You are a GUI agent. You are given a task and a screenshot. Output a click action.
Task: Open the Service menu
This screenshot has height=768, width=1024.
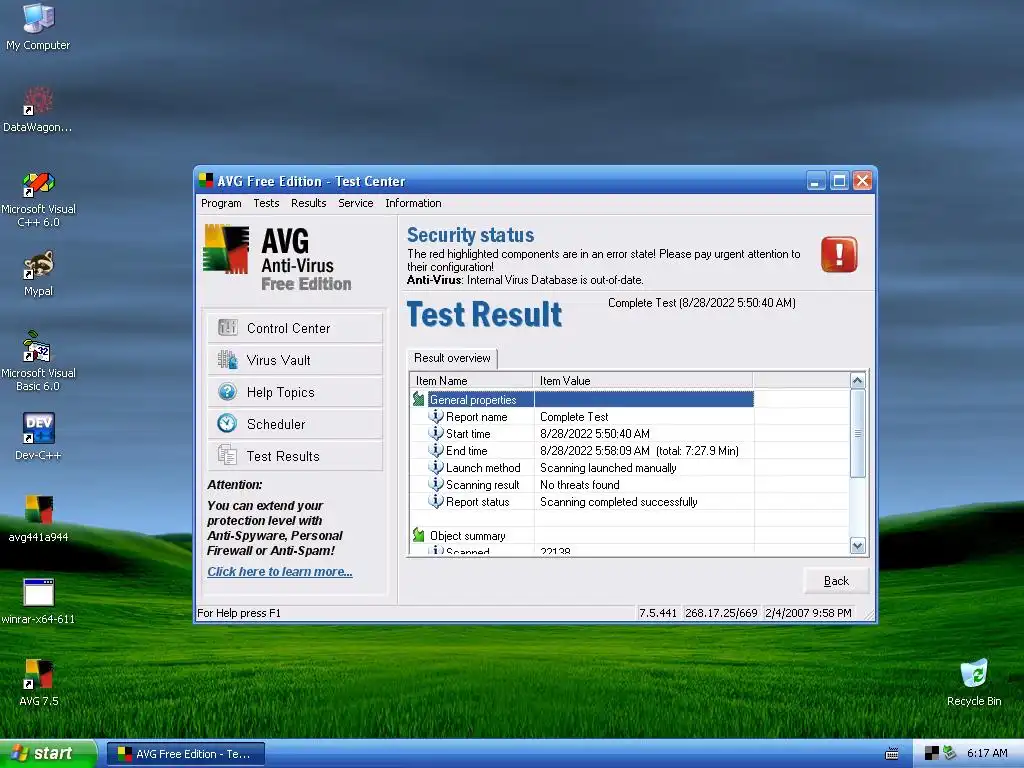click(x=356, y=203)
